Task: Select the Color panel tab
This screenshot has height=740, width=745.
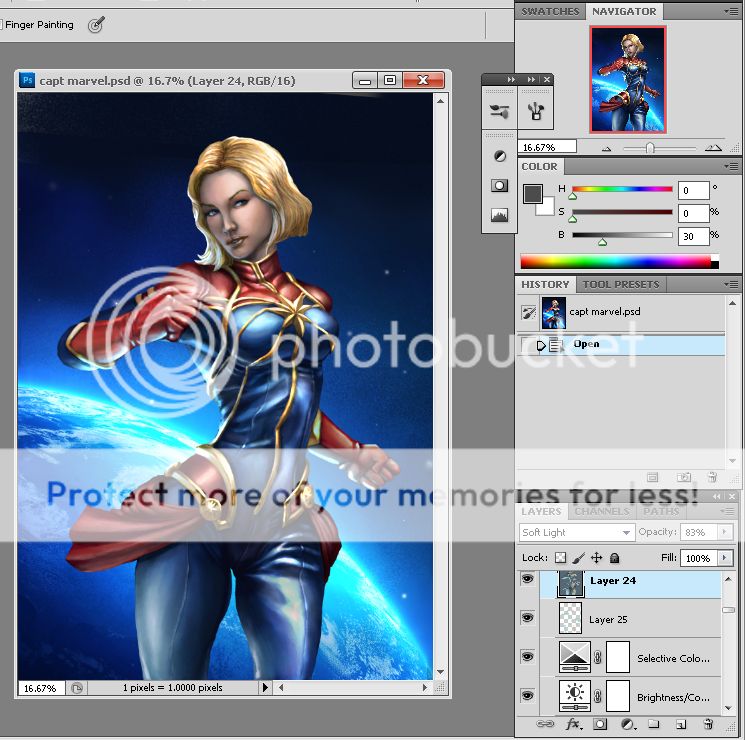Action: point(539,166)
